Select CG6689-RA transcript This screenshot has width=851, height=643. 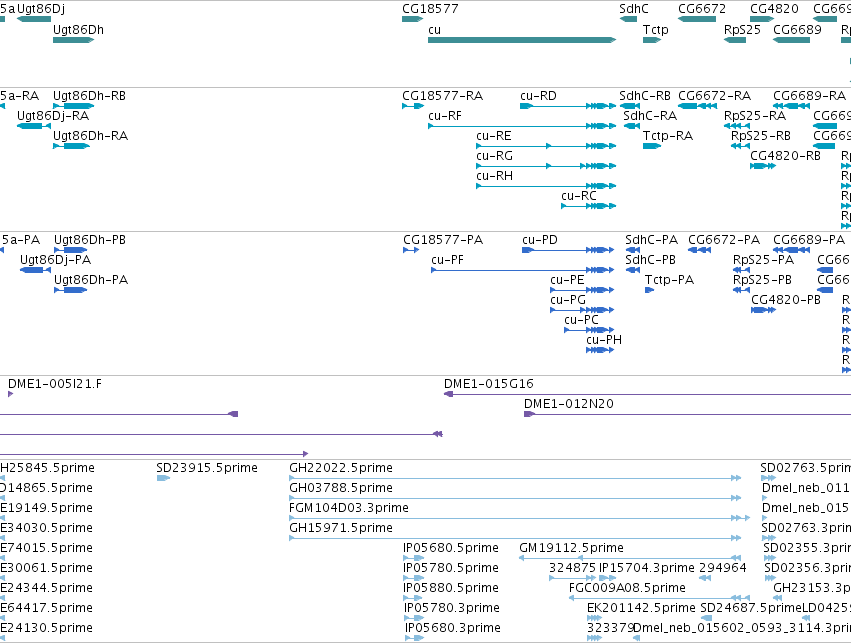[792, 106]
